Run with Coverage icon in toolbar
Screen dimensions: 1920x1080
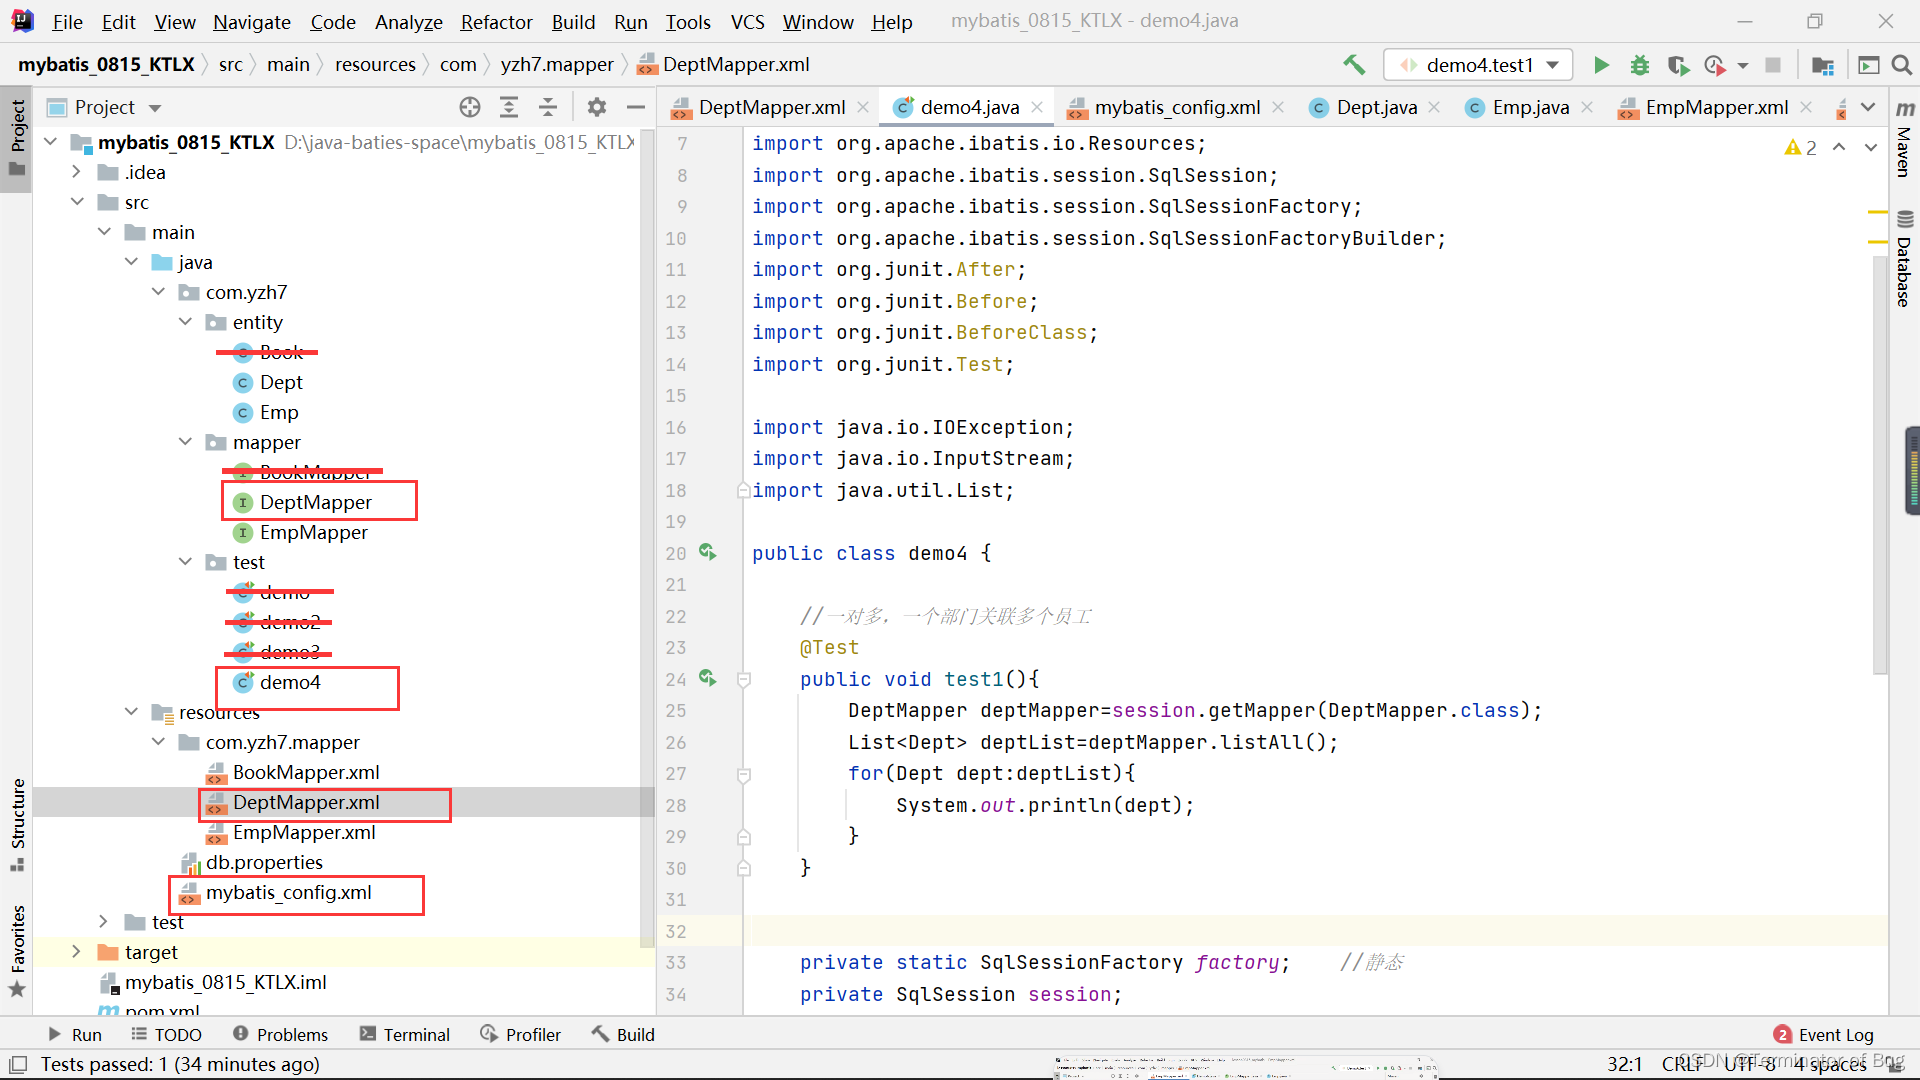click(x=1678, y=65)
